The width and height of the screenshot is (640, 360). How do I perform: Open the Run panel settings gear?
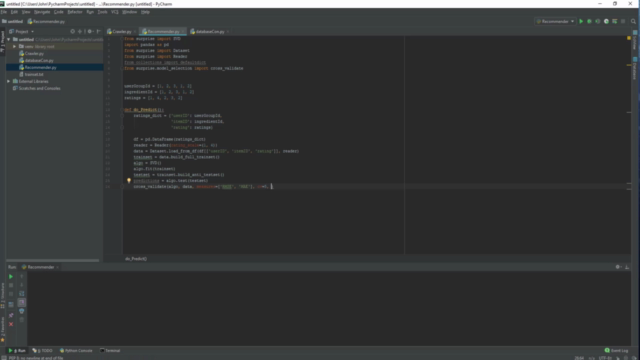(x=618, y=267)
